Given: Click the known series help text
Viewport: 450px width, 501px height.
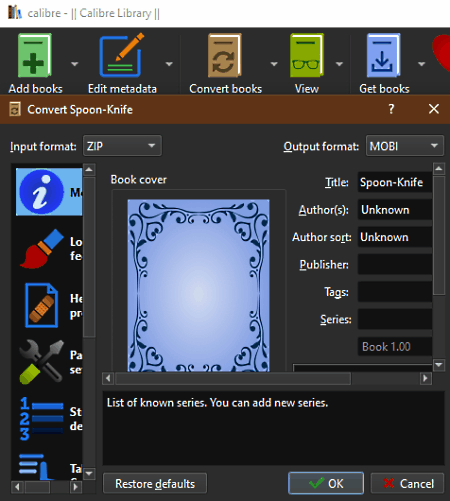Looking at the screenshot, I should (x=217, y=403).
